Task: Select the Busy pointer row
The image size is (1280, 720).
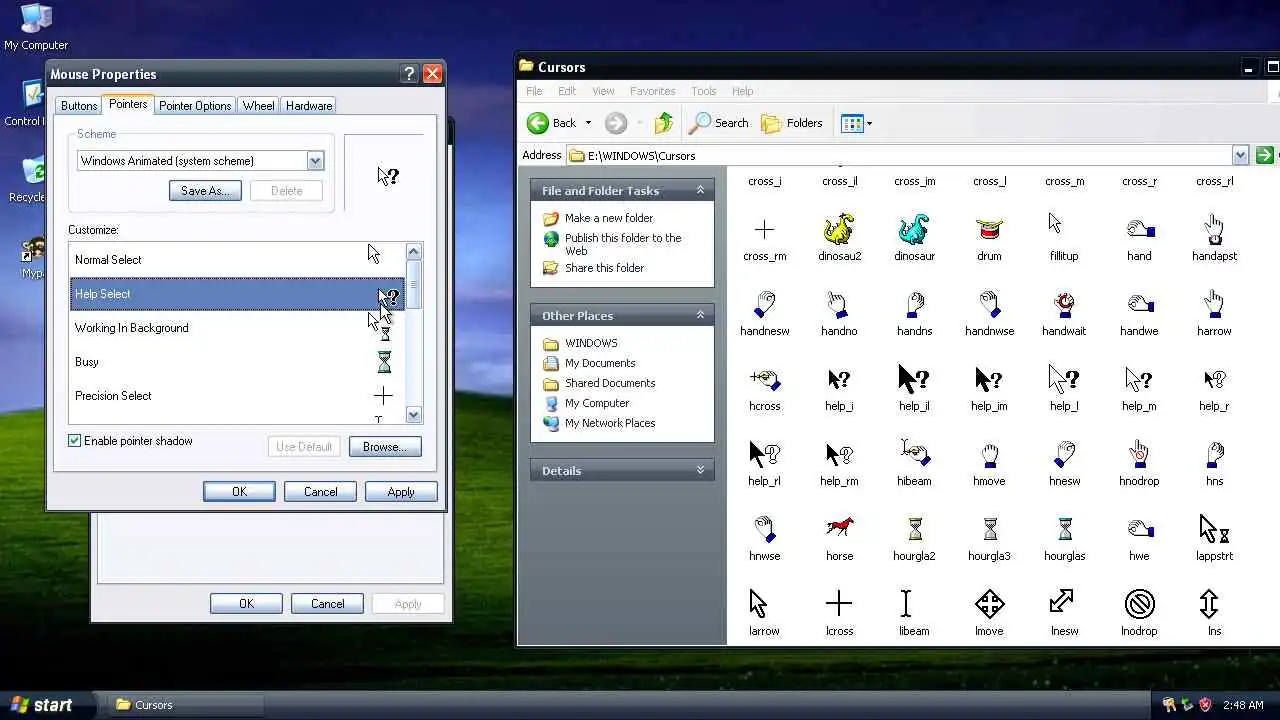Action: [x=237, y=362]
